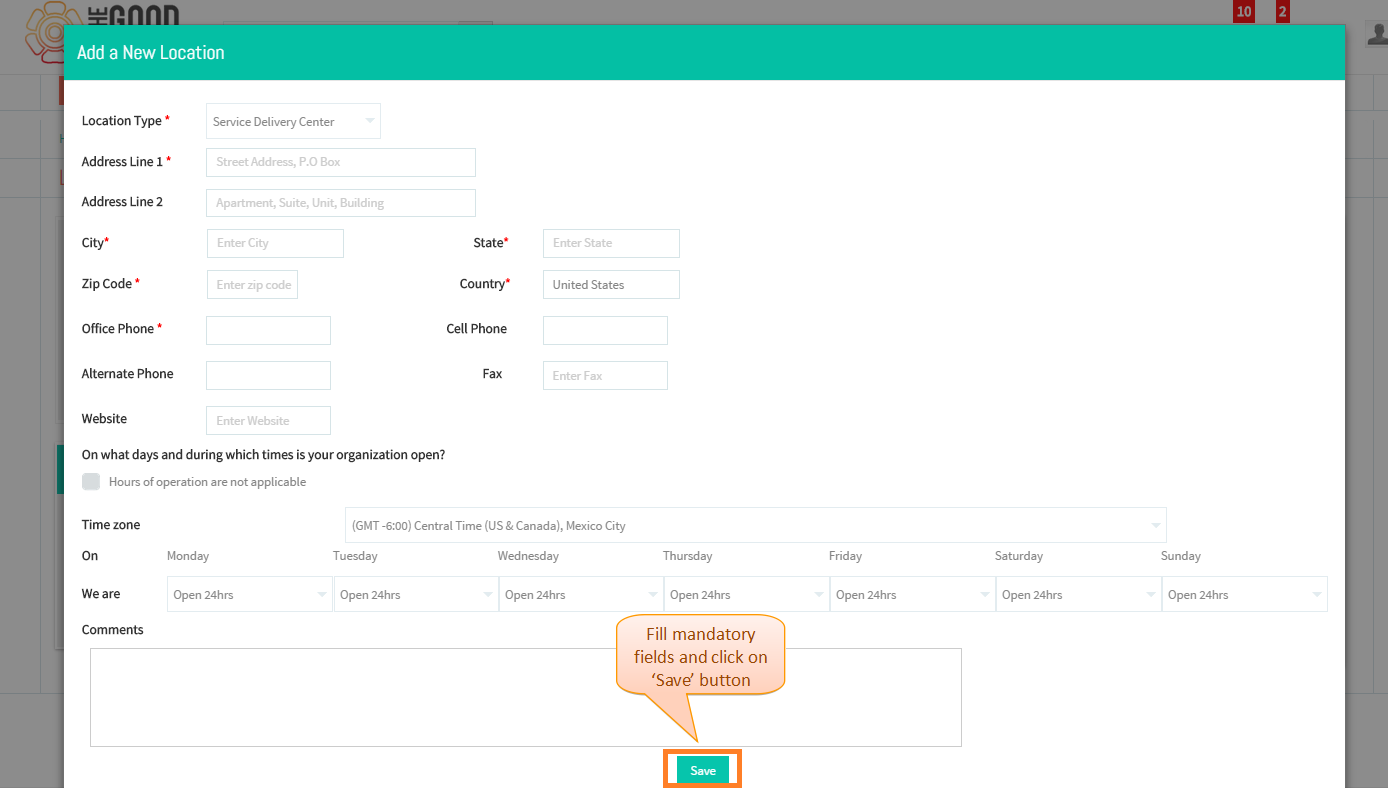Click into the Comments text area
Viewport: 1388px width, 788px height.
click(x=526, y=697)
